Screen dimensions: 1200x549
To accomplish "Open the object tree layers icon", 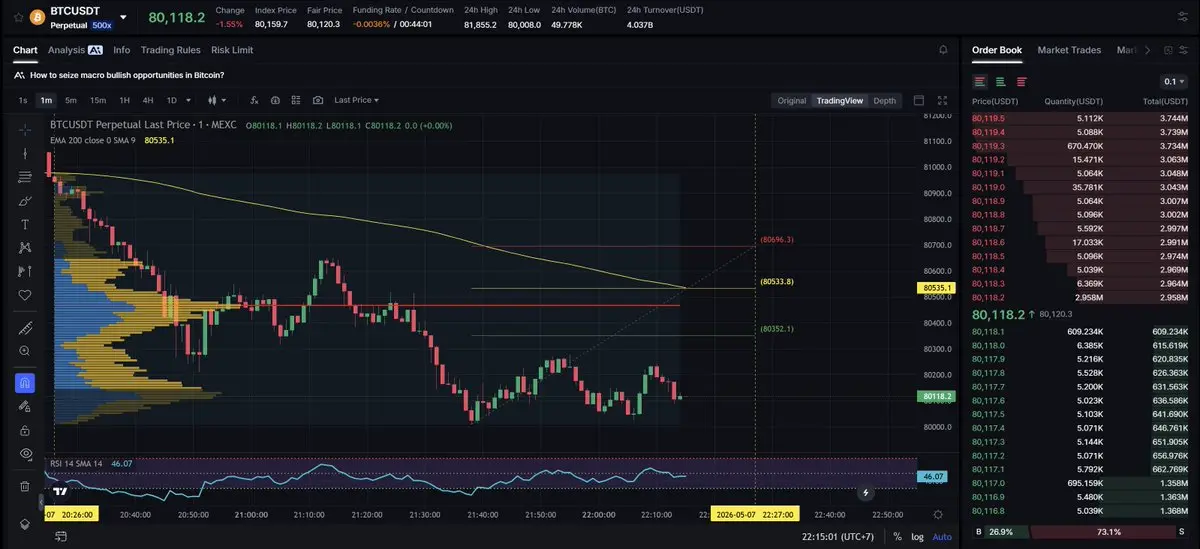I will tap(25, 525).
